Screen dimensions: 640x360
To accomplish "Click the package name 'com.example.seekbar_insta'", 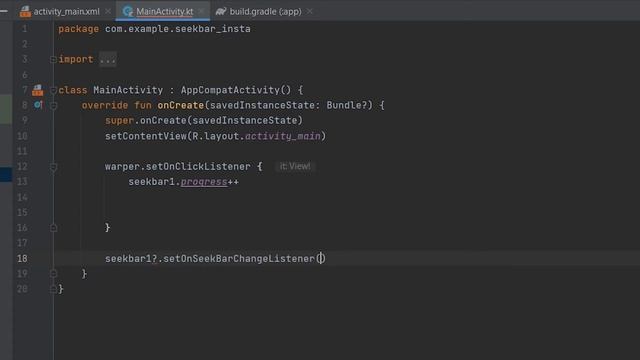I will 178,29.
